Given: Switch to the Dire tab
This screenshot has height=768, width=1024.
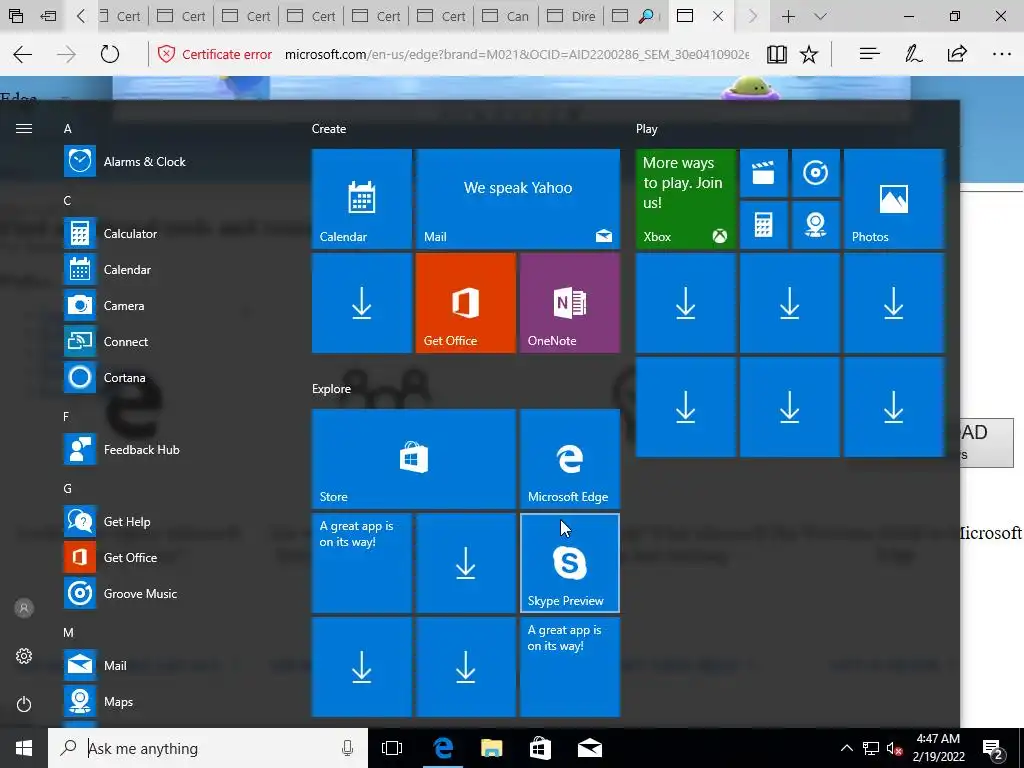Looking at the screenshot, I should 571,16.
